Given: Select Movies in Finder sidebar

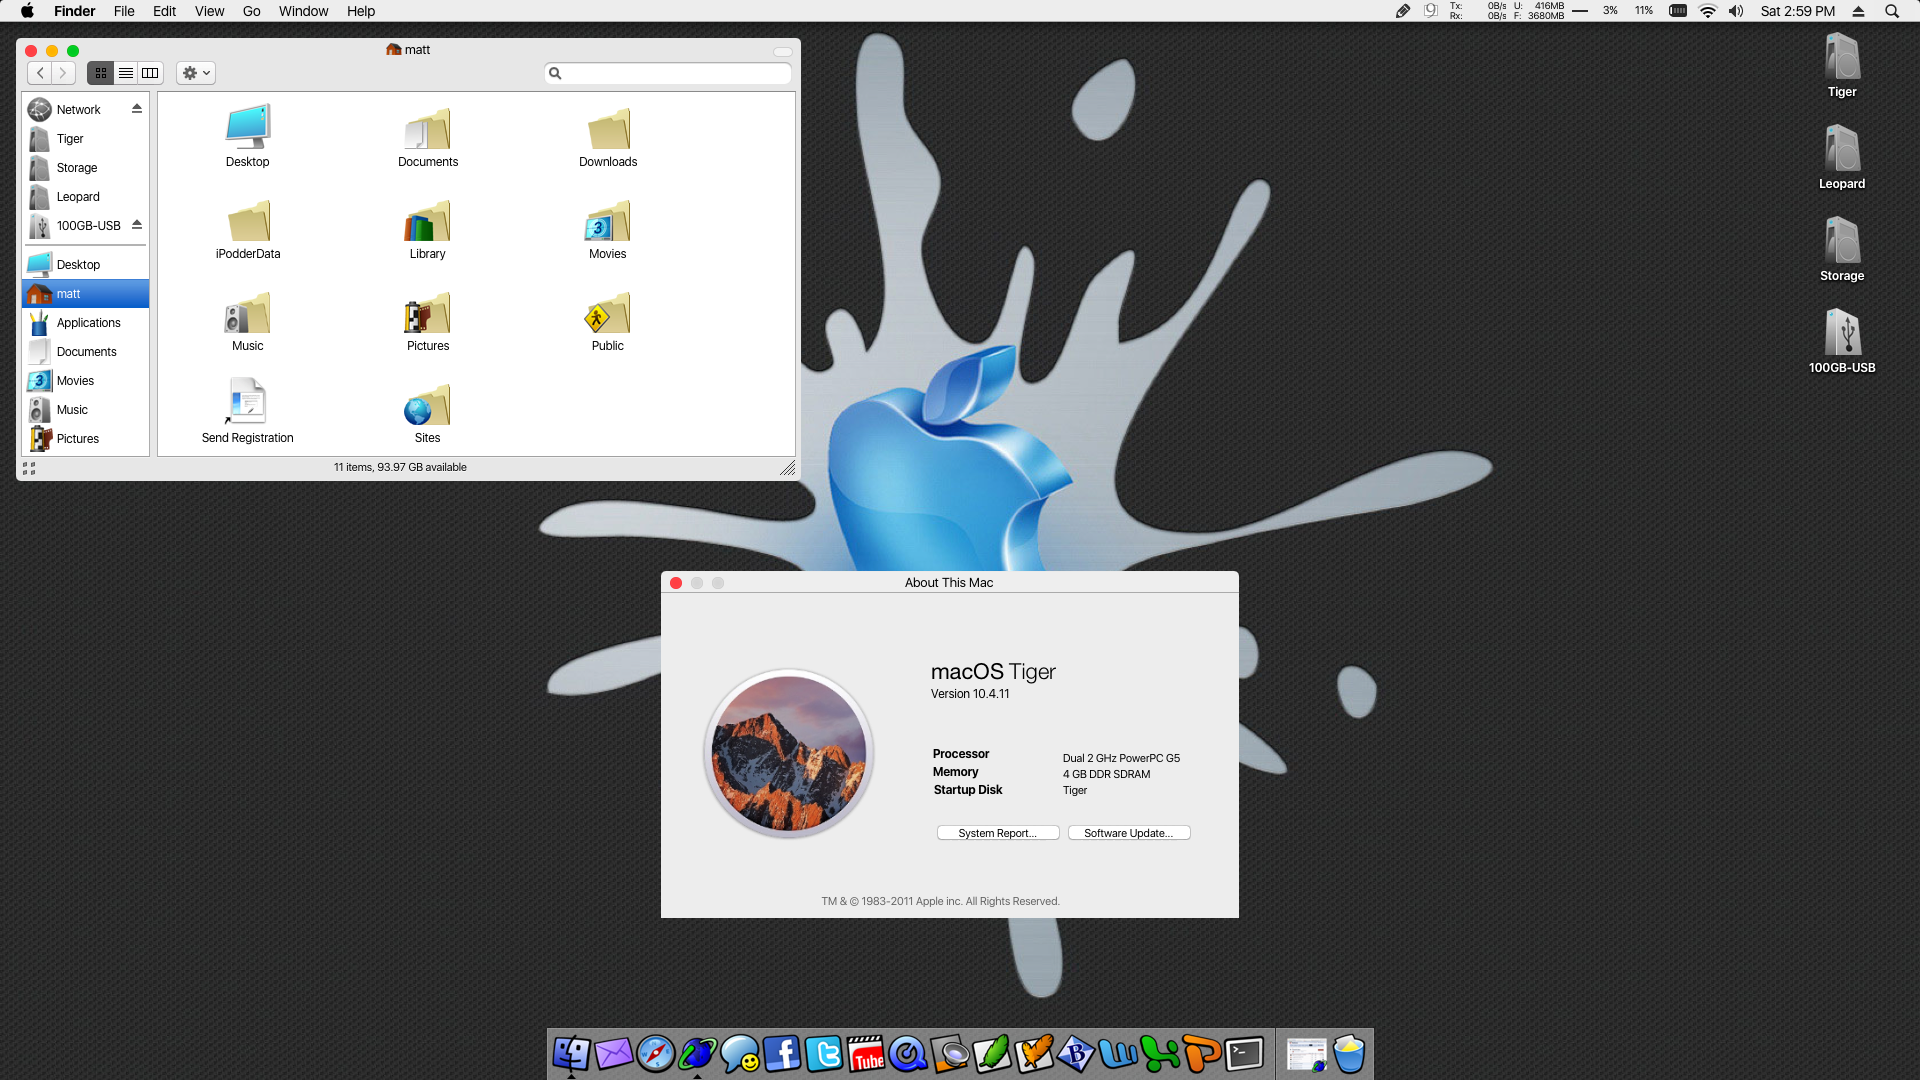Looking at the screenshot, I should click(85, 381).
